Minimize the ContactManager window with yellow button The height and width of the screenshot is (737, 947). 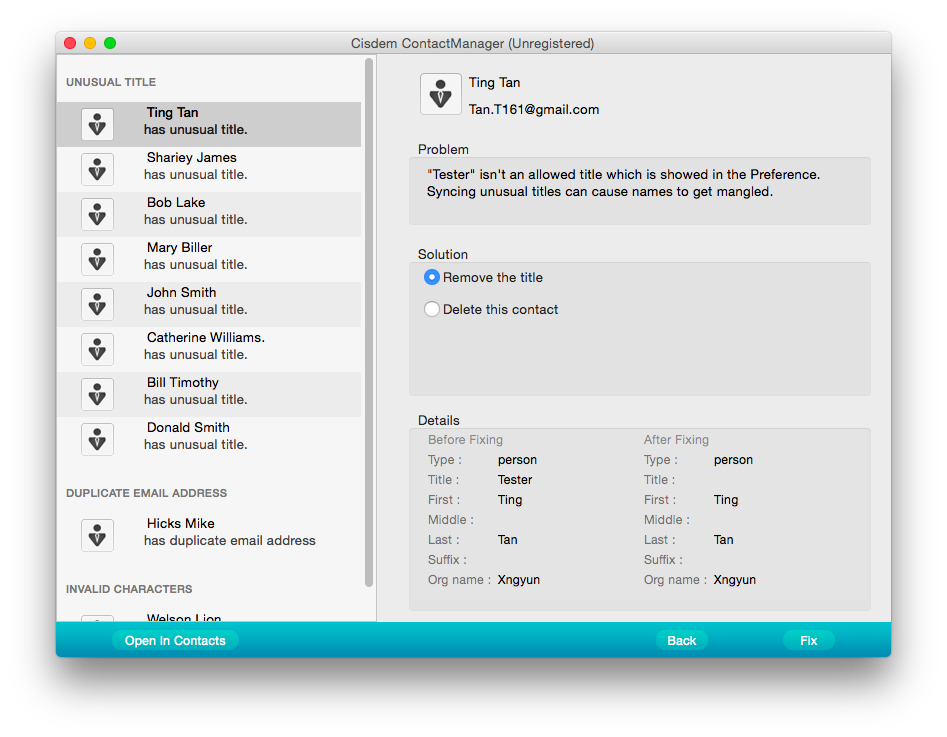[90, 43]
